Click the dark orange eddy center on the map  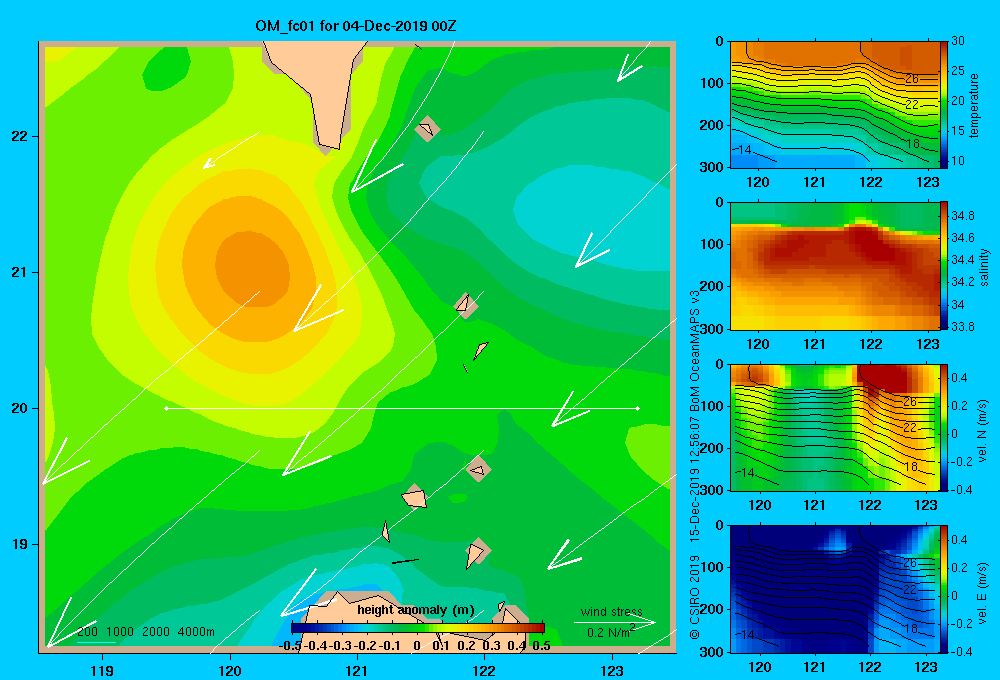tap(253, 267)
